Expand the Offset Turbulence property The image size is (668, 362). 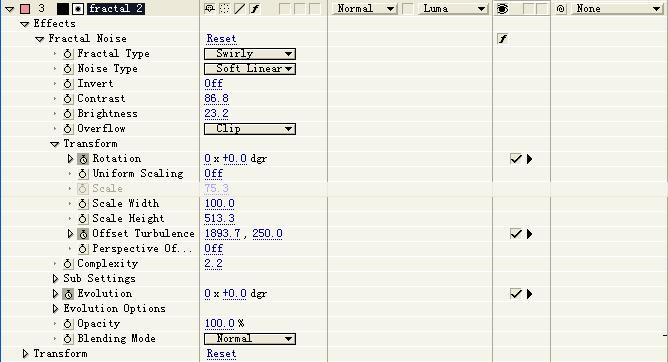click(70, 233)
